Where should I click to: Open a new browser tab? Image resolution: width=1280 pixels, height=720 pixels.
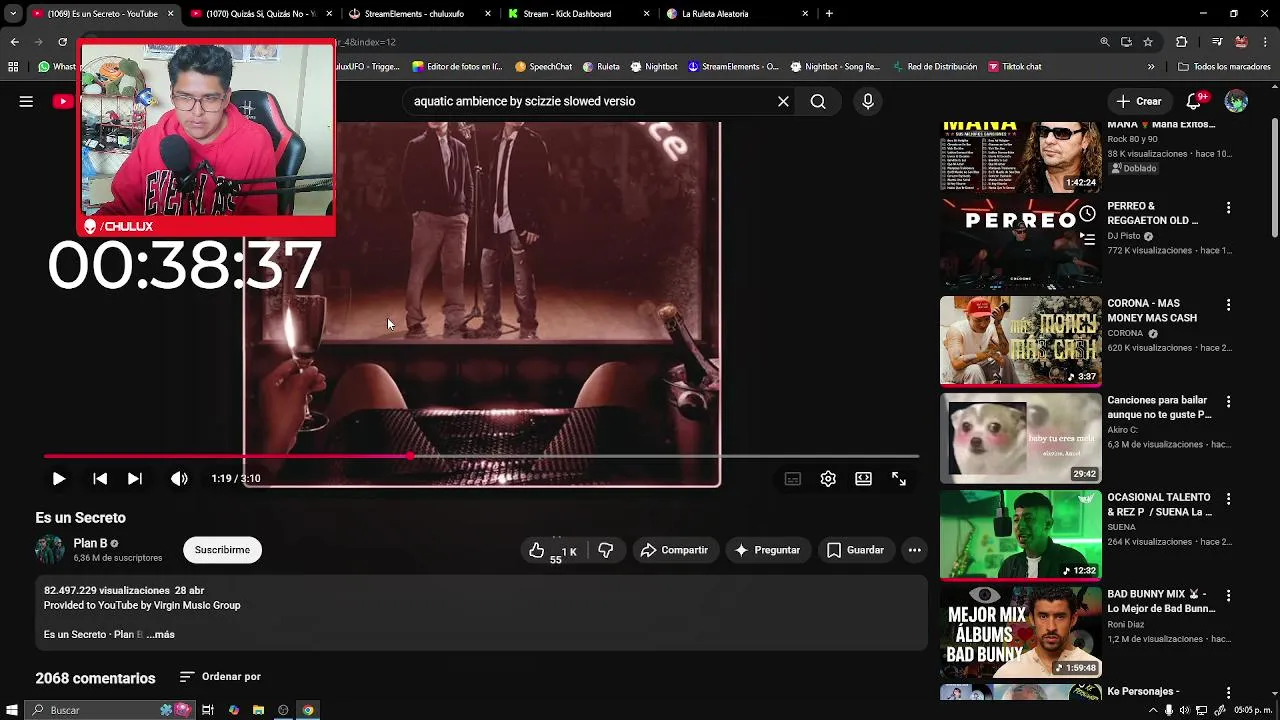[x=829, y=14]
